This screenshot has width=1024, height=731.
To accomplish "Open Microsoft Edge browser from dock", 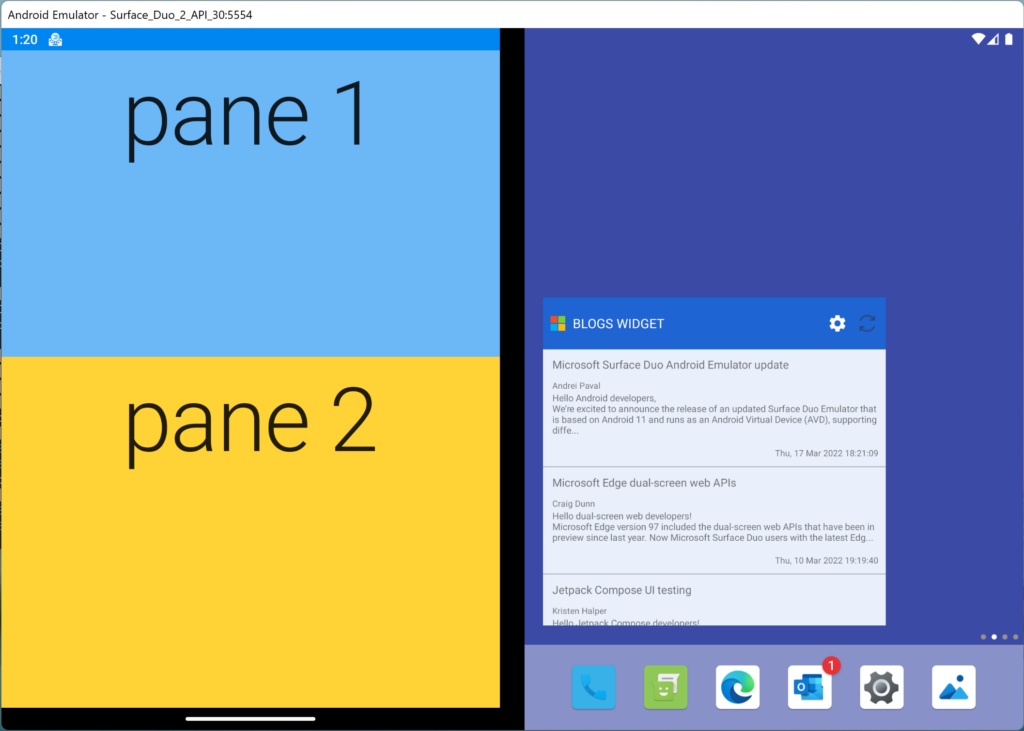I will tap(737, 688).
